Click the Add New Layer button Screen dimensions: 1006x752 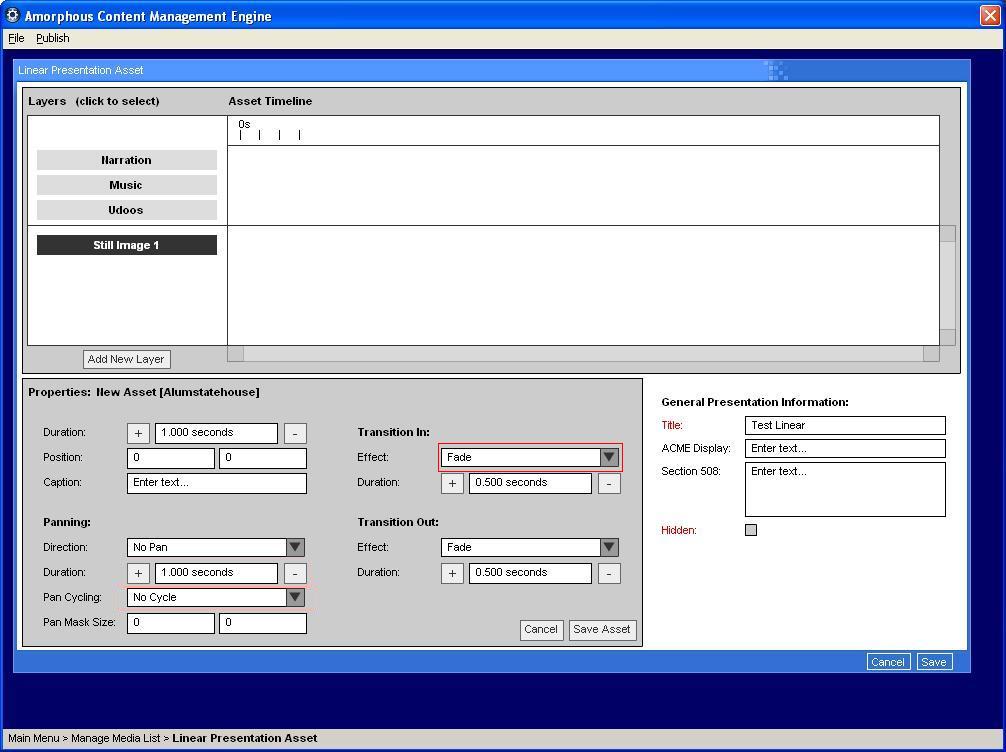(x=126, y=359)
